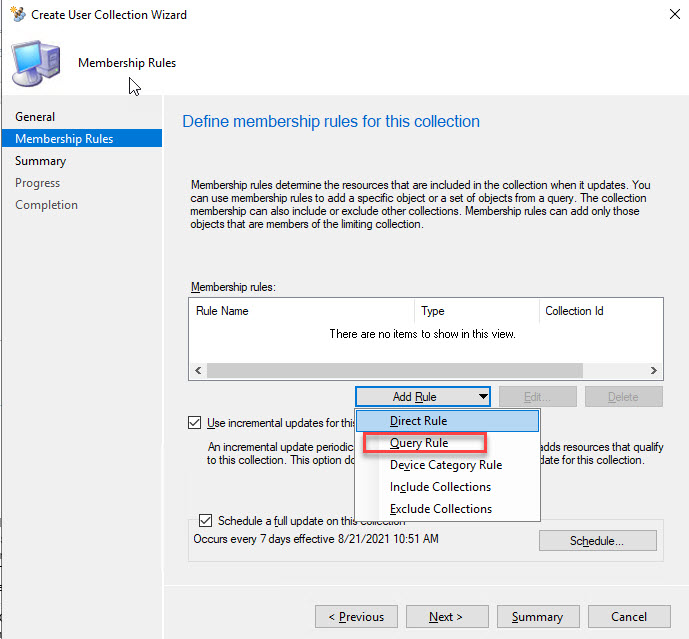
Task: Open the Add Rule dropdown button
Action: point(423,397)
